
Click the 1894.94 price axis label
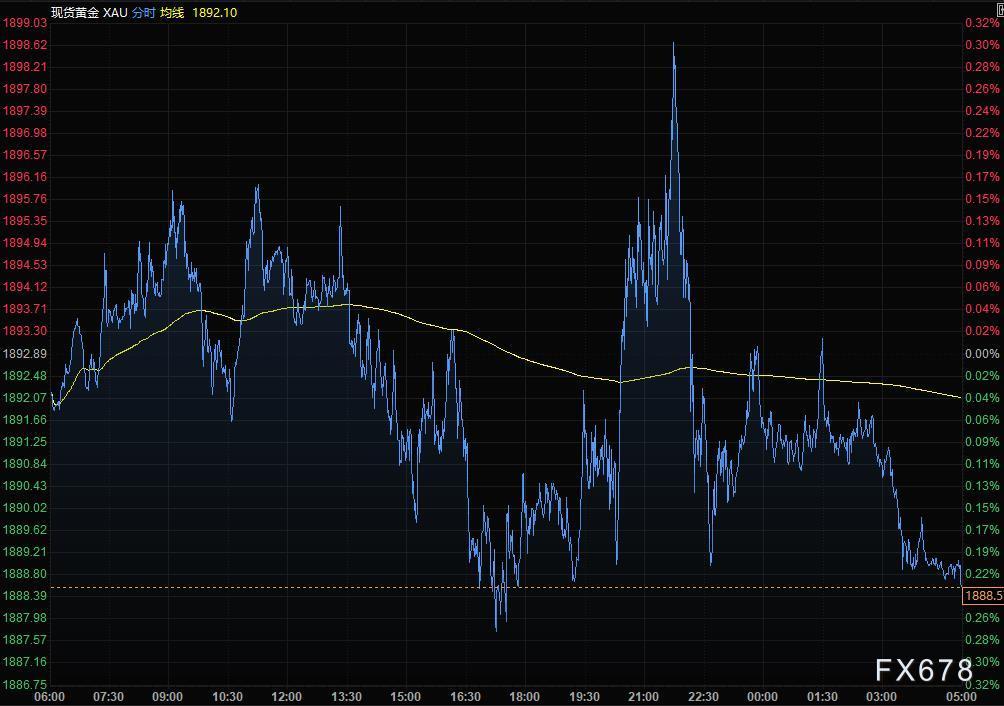pyautogui.click(x=25, y=243)
